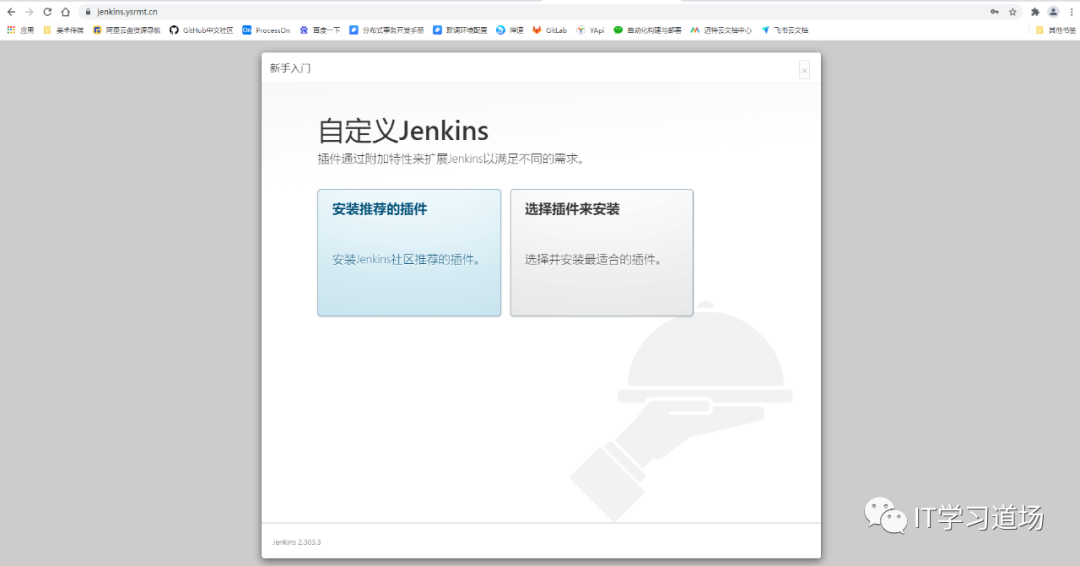Open the 迈特云文档中心 bookmark
1080x566 pixels.
tap(721, 30)
